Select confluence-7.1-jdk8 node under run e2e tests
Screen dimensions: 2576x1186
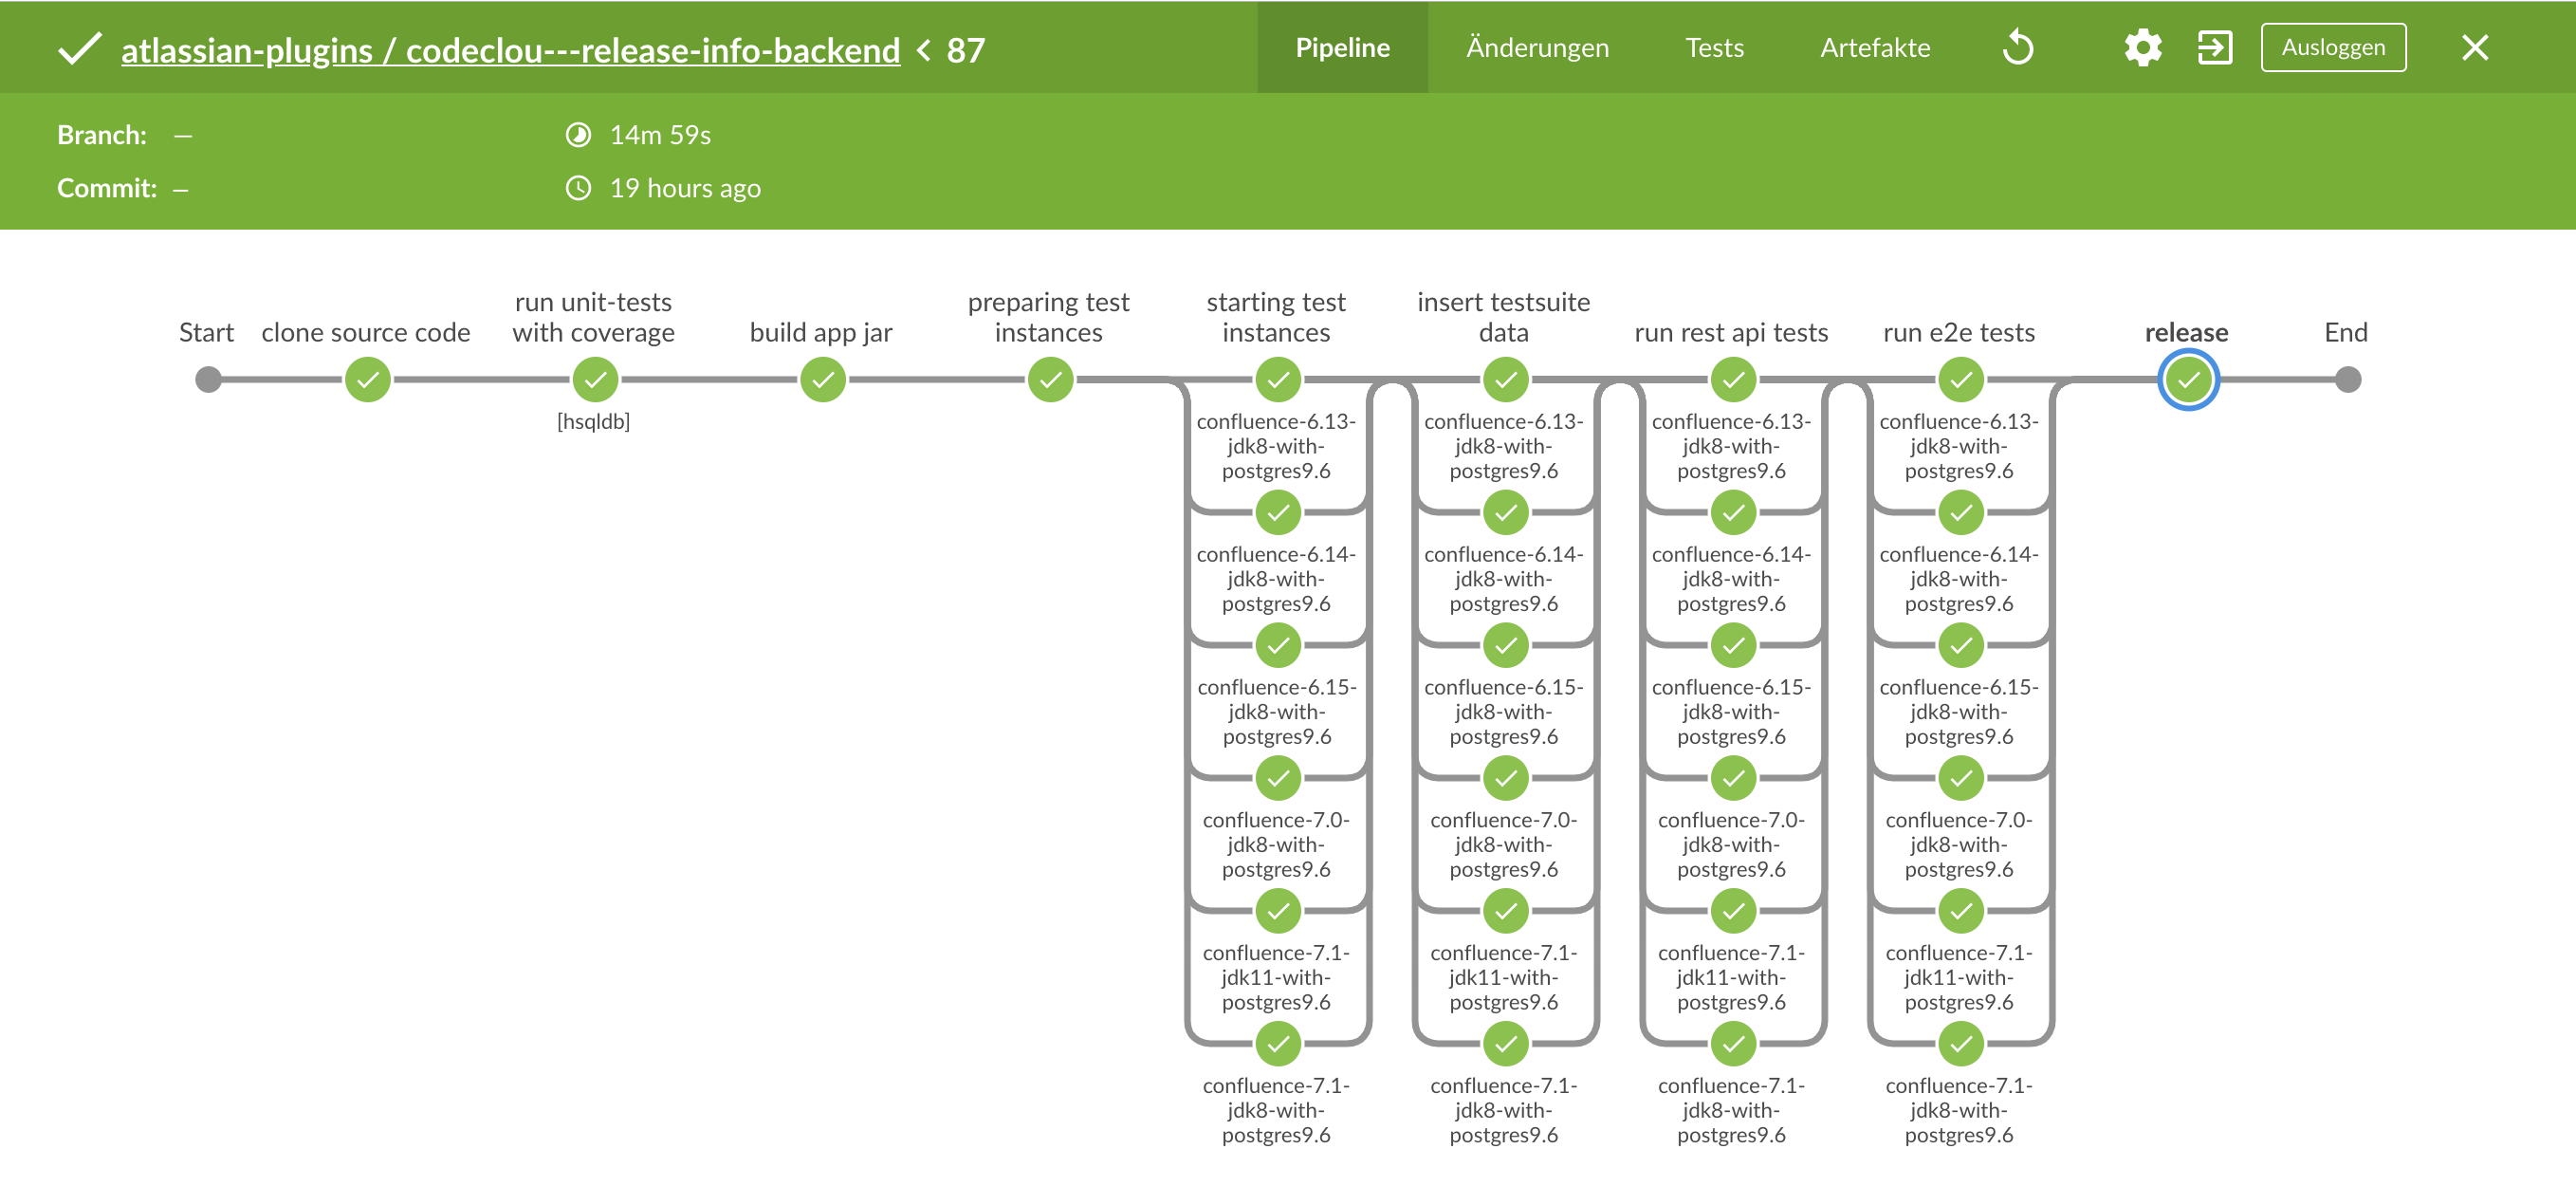(x=1961, y=1044)
